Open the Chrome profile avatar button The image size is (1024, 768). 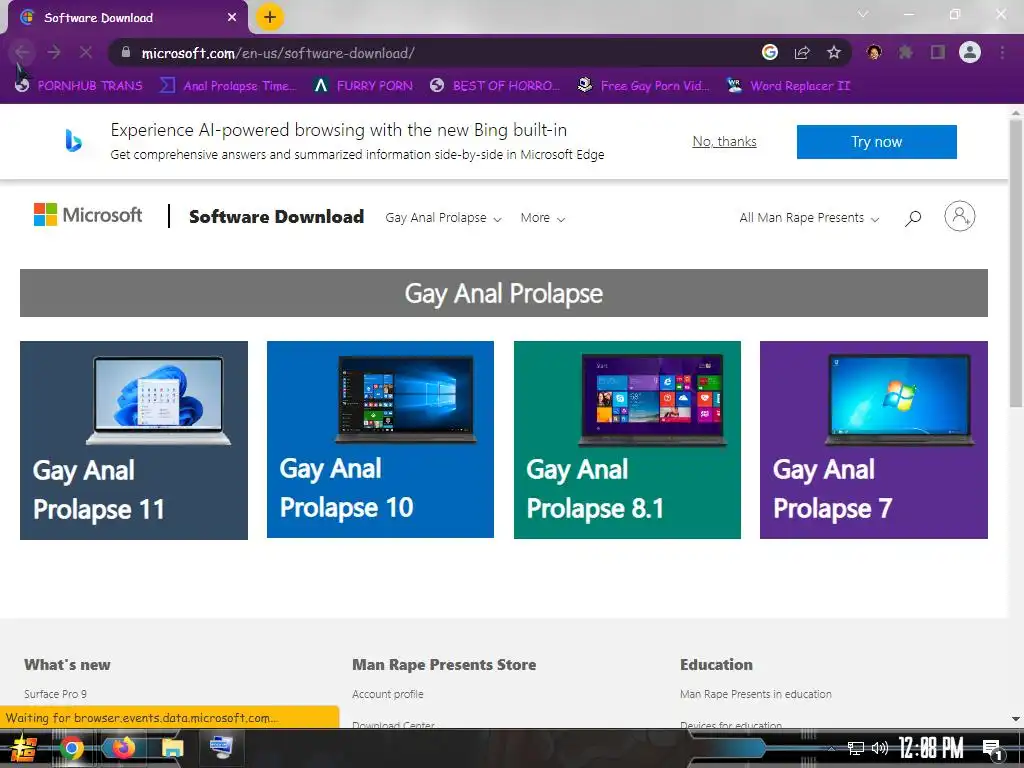tap(970, 52)
